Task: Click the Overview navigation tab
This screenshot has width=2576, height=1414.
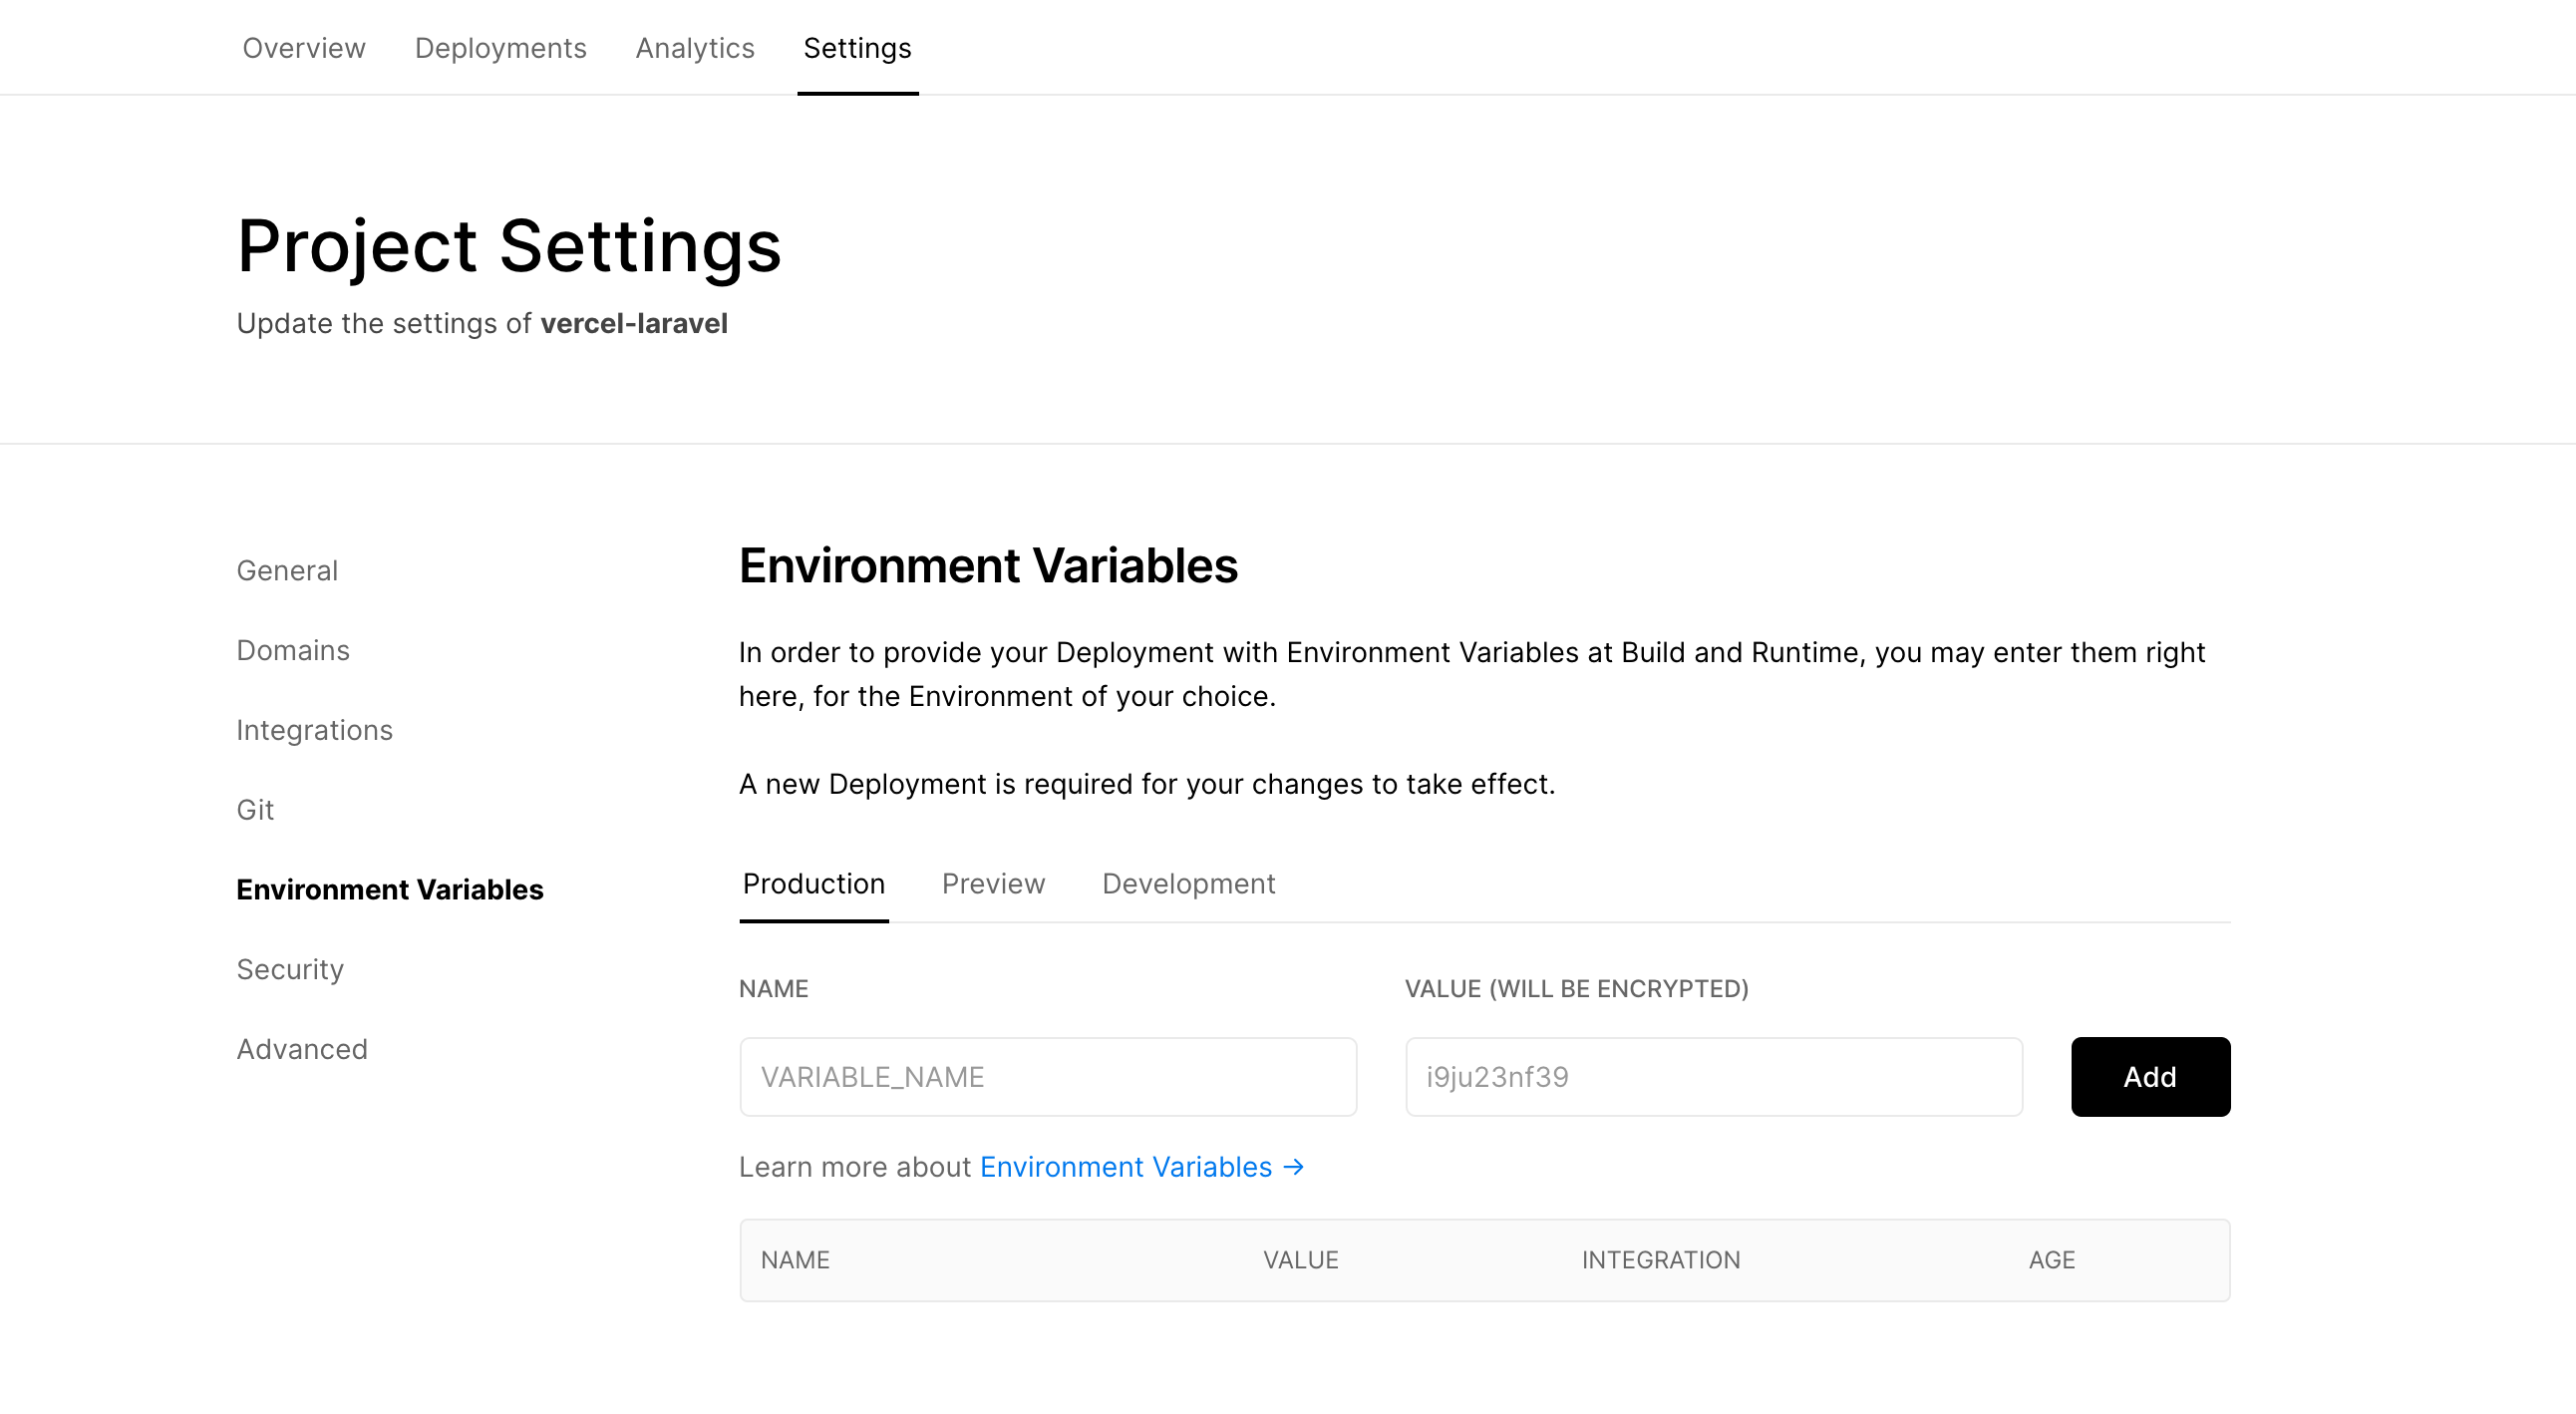Action: 305,49
